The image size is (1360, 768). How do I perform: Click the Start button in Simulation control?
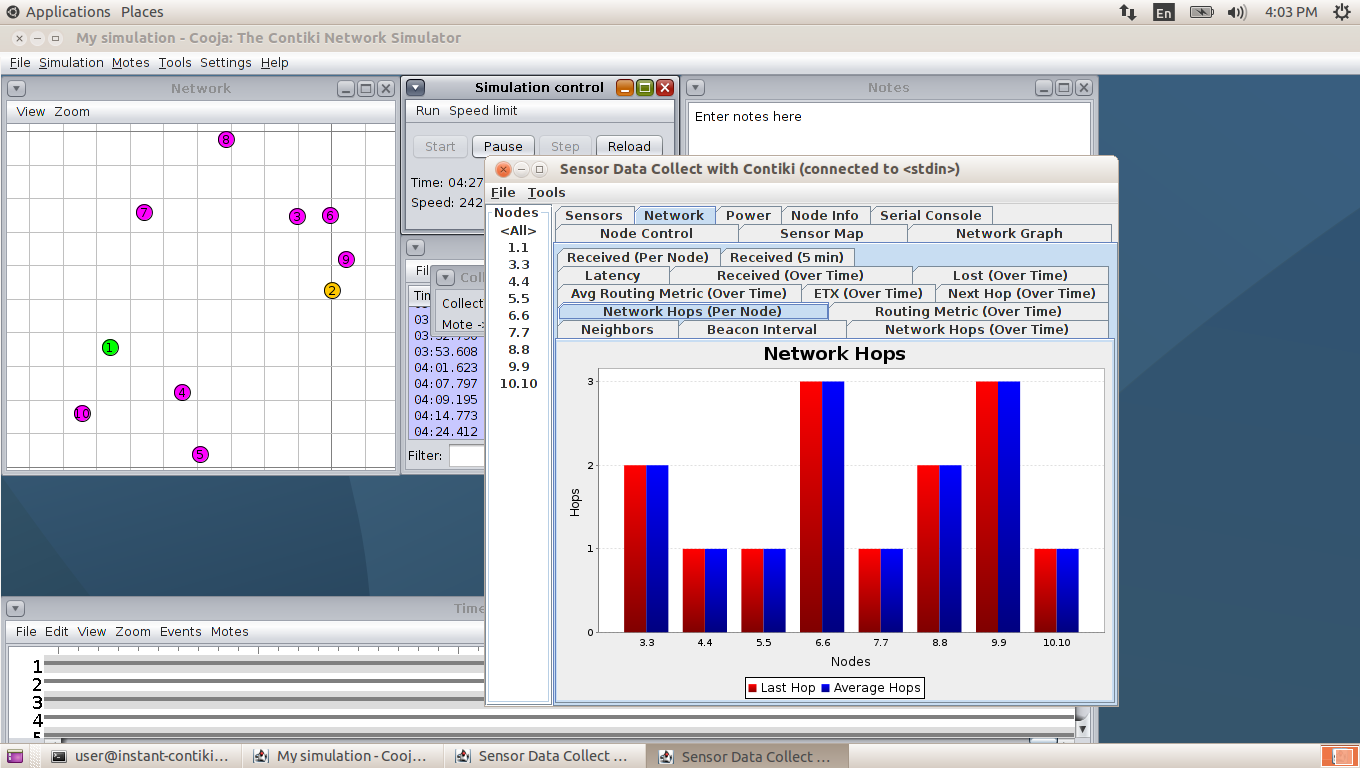(440, 146)
